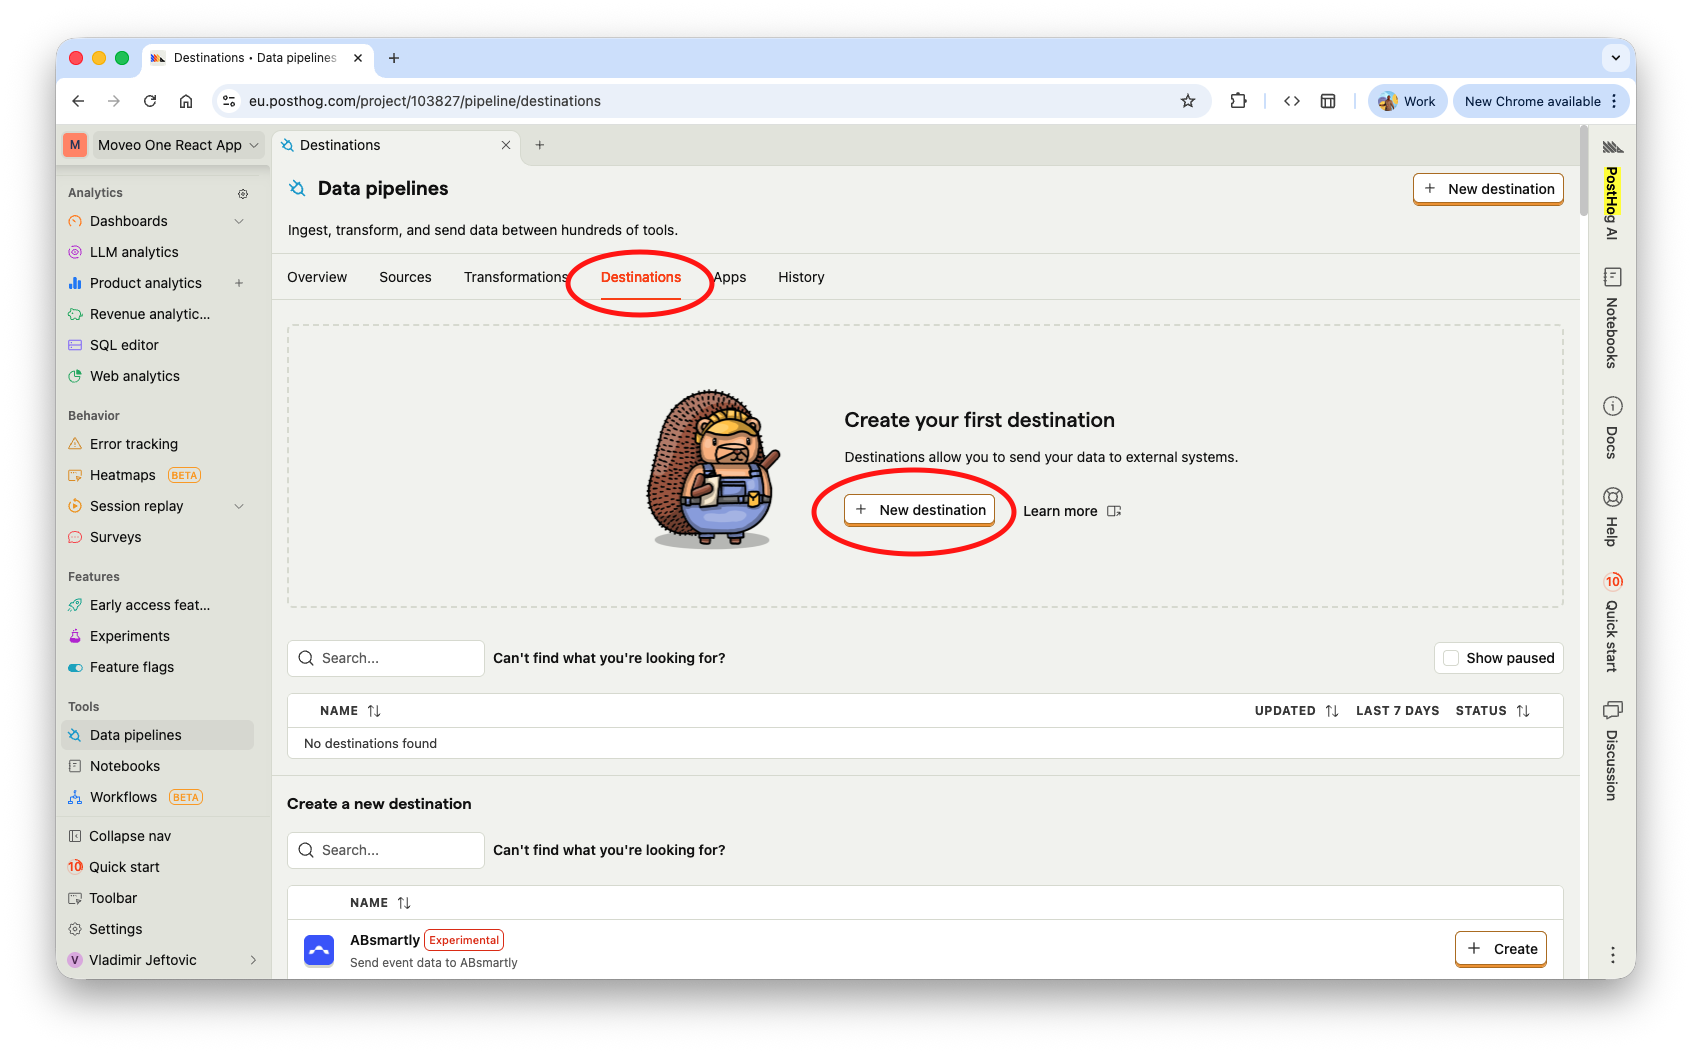The image size is (1692, 1053).
Task: Select the Destinations pipeline tab
Action: pos(641,277)
